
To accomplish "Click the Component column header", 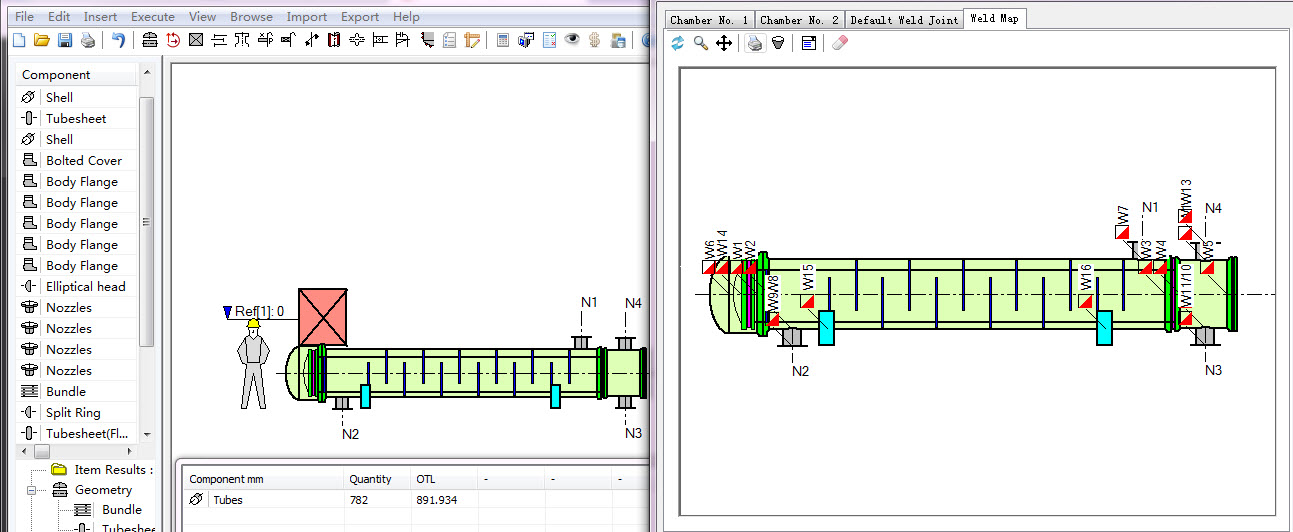I will click(x=76, y=75).
